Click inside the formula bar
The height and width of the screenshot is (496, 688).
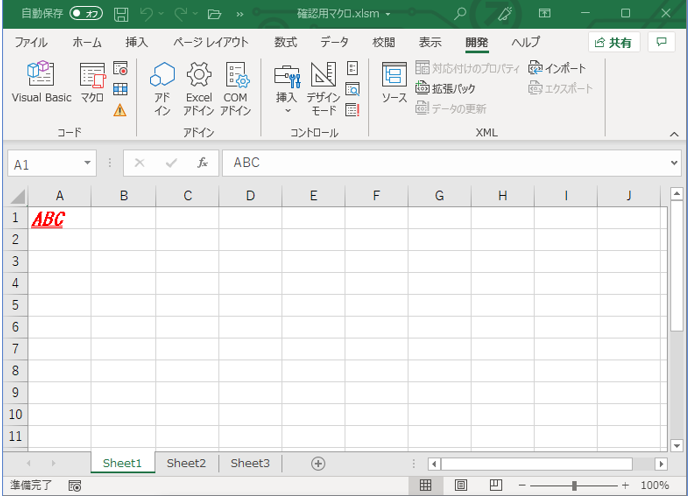click(x=444, y=163)
